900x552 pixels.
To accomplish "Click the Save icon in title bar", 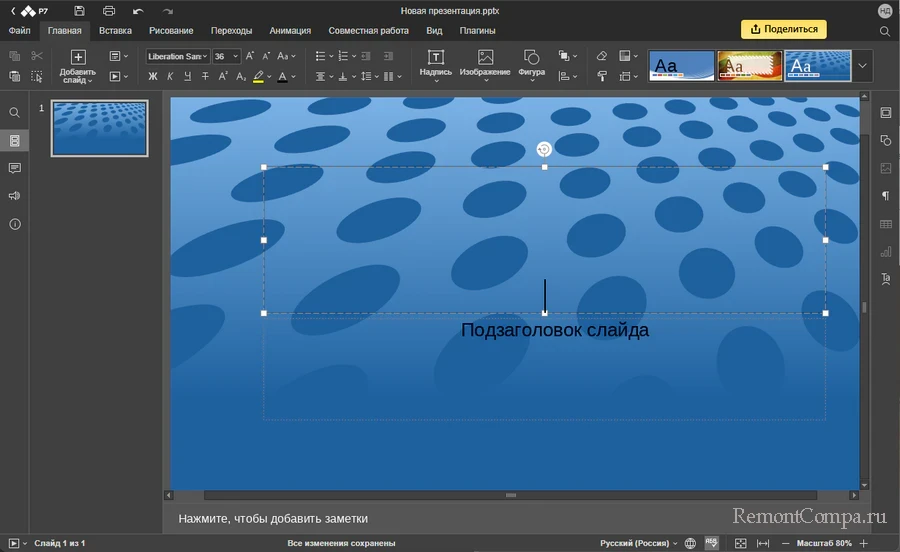I will click(x=79, y=11).
